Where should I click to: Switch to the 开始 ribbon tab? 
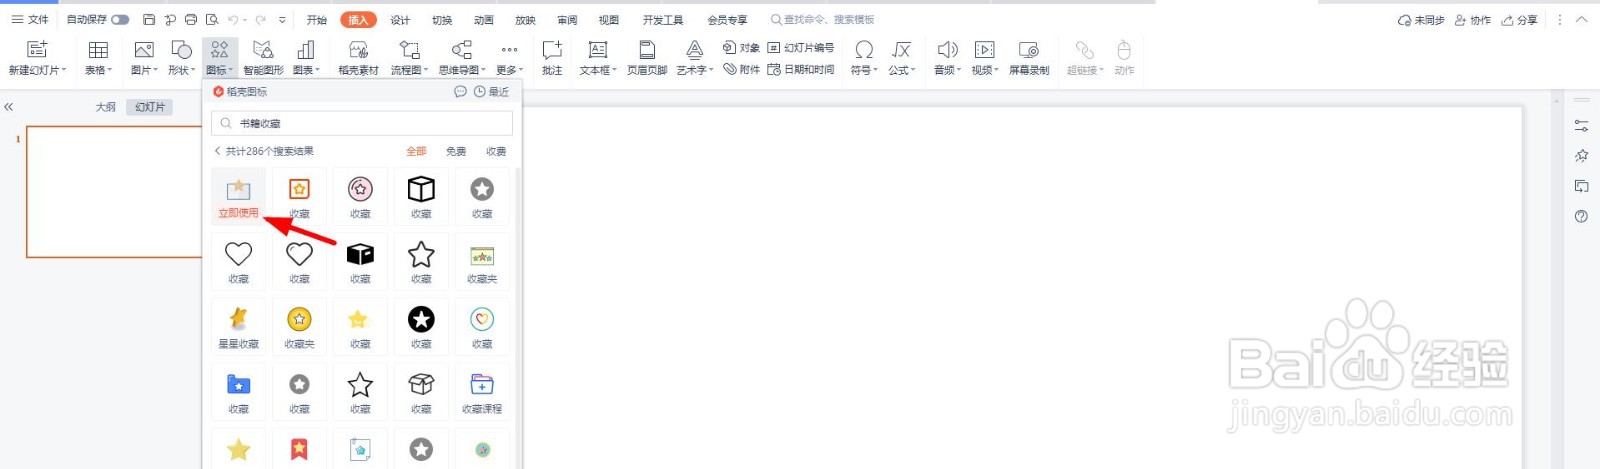click(317, 20)
